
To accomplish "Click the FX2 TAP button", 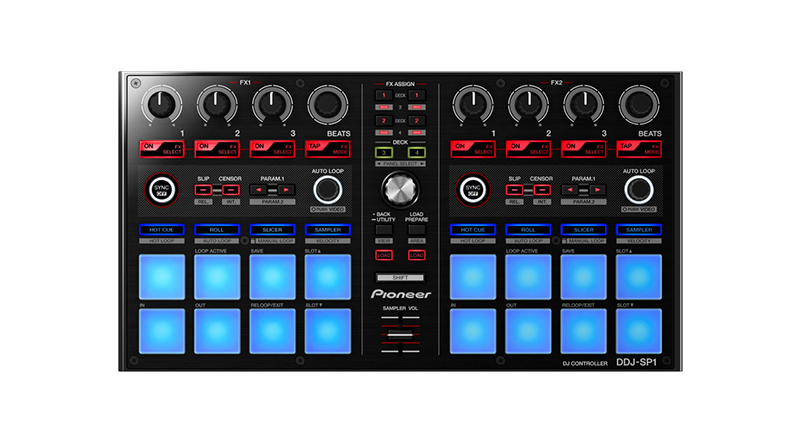I will (x=639, y=149).
